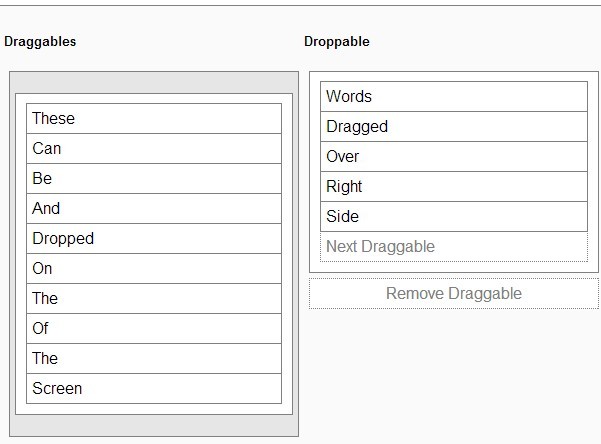
Task: Click the 'Dropped' draggable item
Action: coord(153,238)
